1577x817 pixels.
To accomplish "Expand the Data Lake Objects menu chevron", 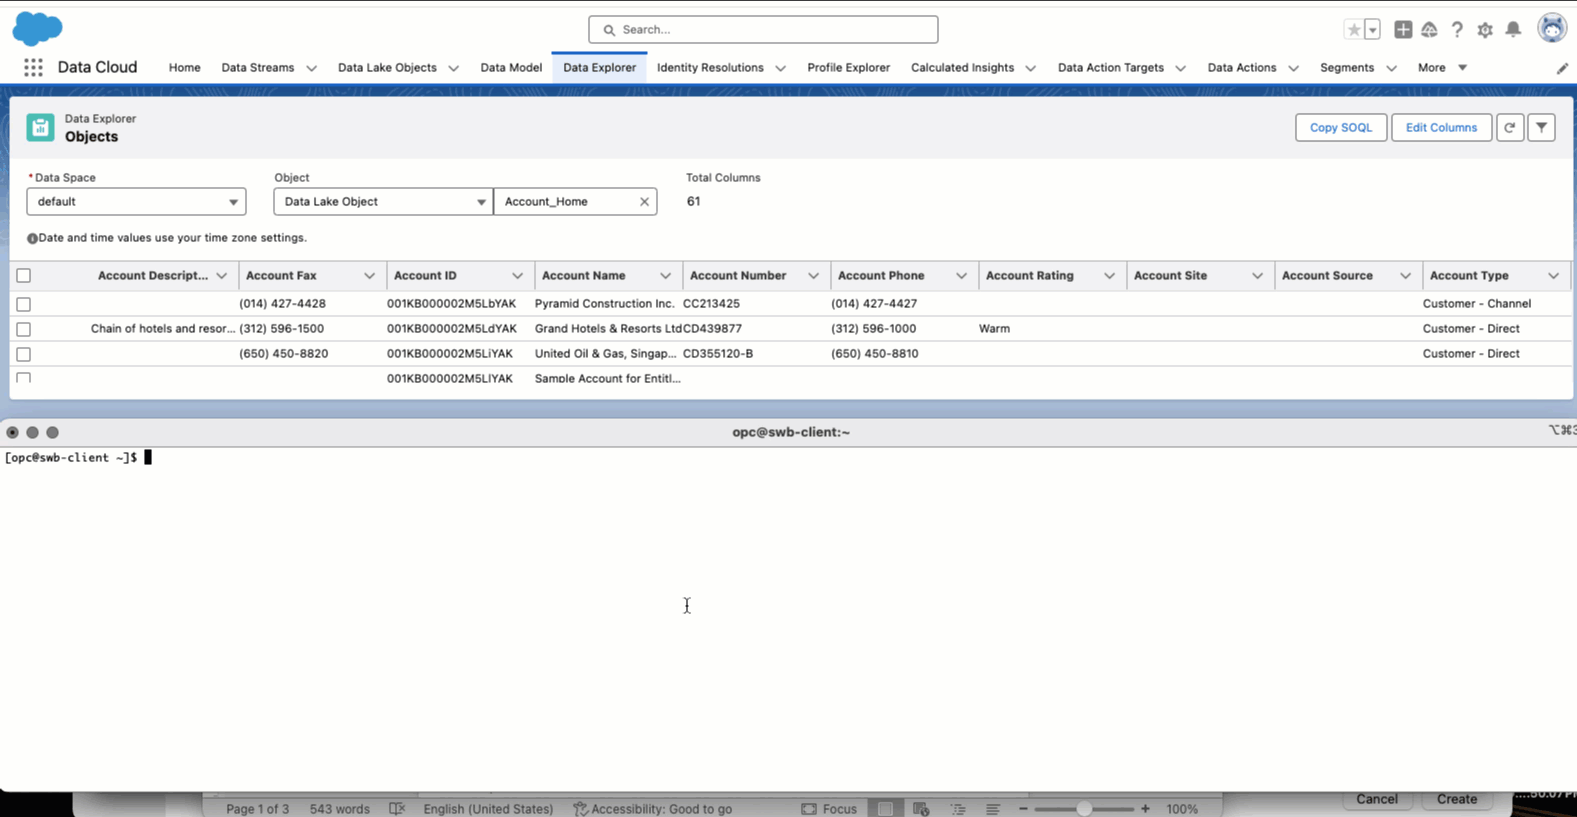I will click(453, 68).
